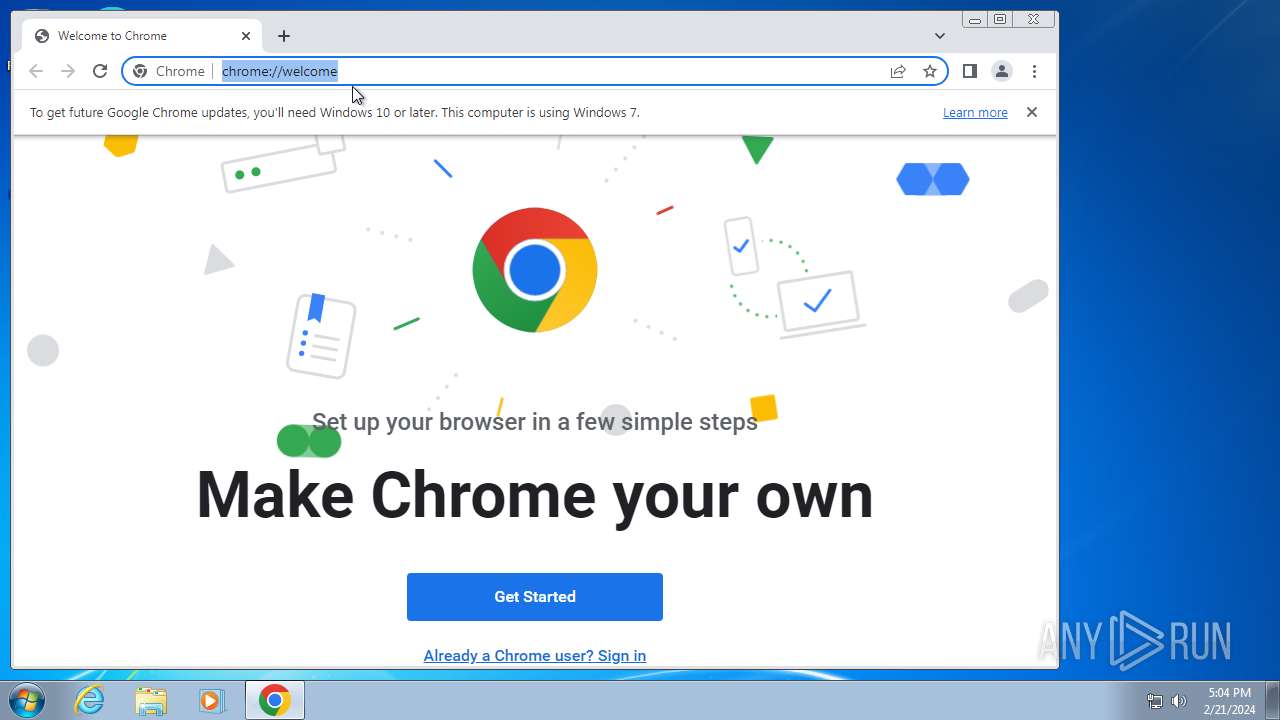Viewport: 1280px width, 720px height.
Task: Click the Windows 10 update notice text
Action: pos(334,112)
